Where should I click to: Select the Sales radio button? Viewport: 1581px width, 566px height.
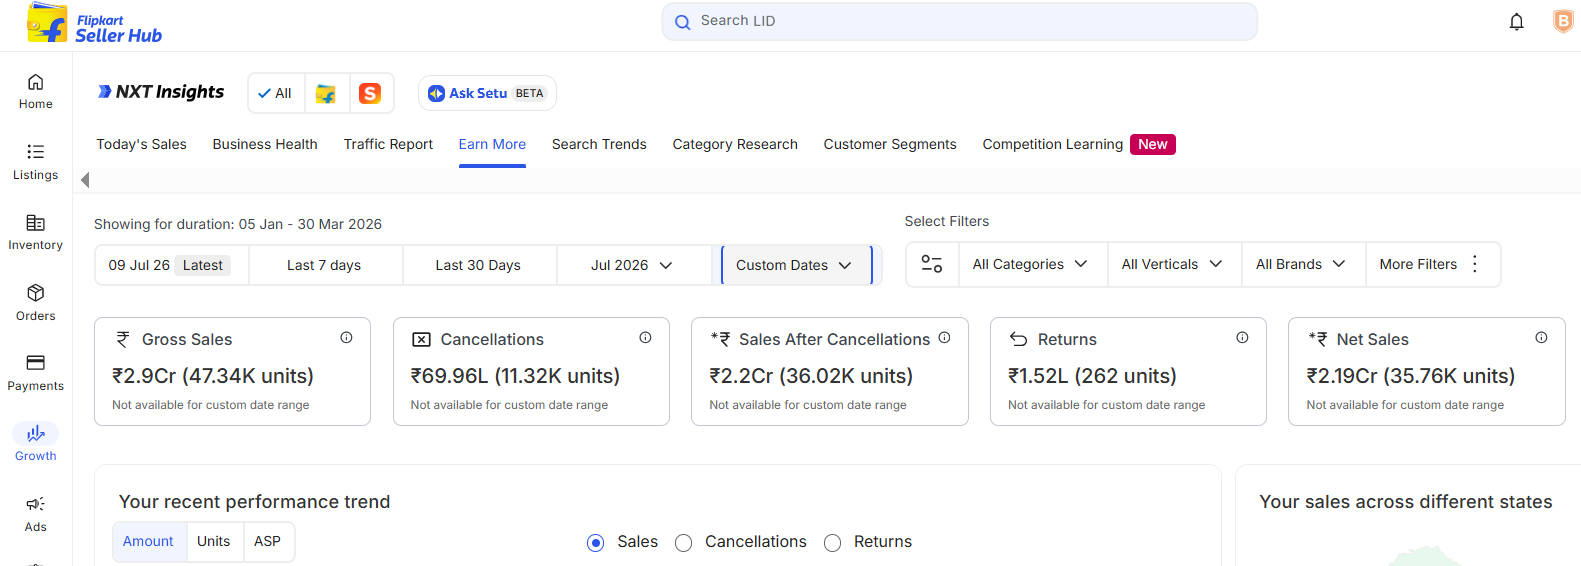pos(596,543)
